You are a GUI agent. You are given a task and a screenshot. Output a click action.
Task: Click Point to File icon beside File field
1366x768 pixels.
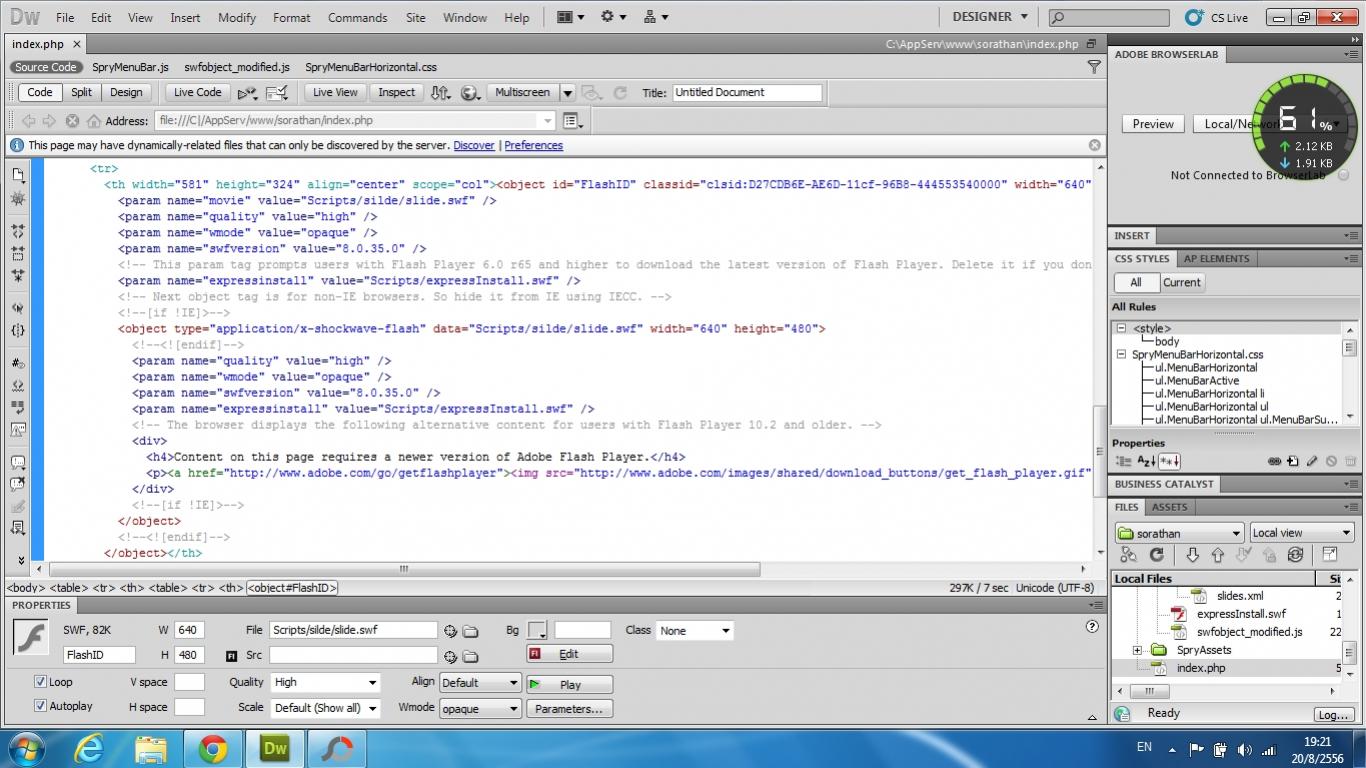coord(450,630)
